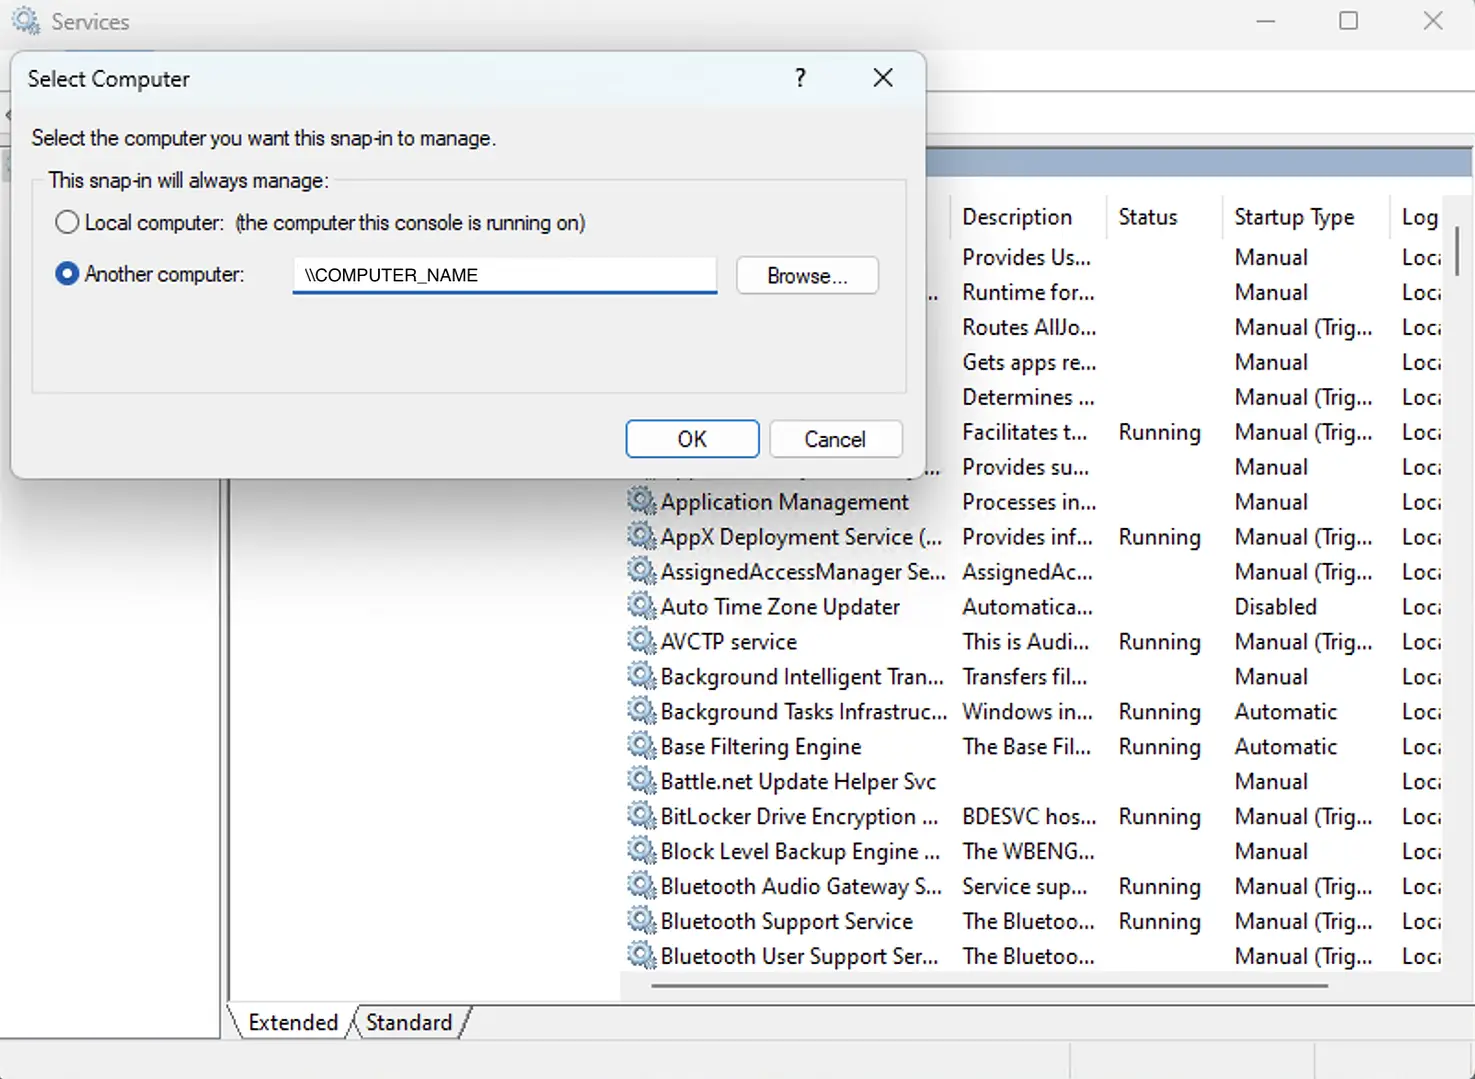Click the AppX Deployment Service gear icon
Image resolution: width=1475 pixels, height=1079 pixels.
(x=641, y=536)
